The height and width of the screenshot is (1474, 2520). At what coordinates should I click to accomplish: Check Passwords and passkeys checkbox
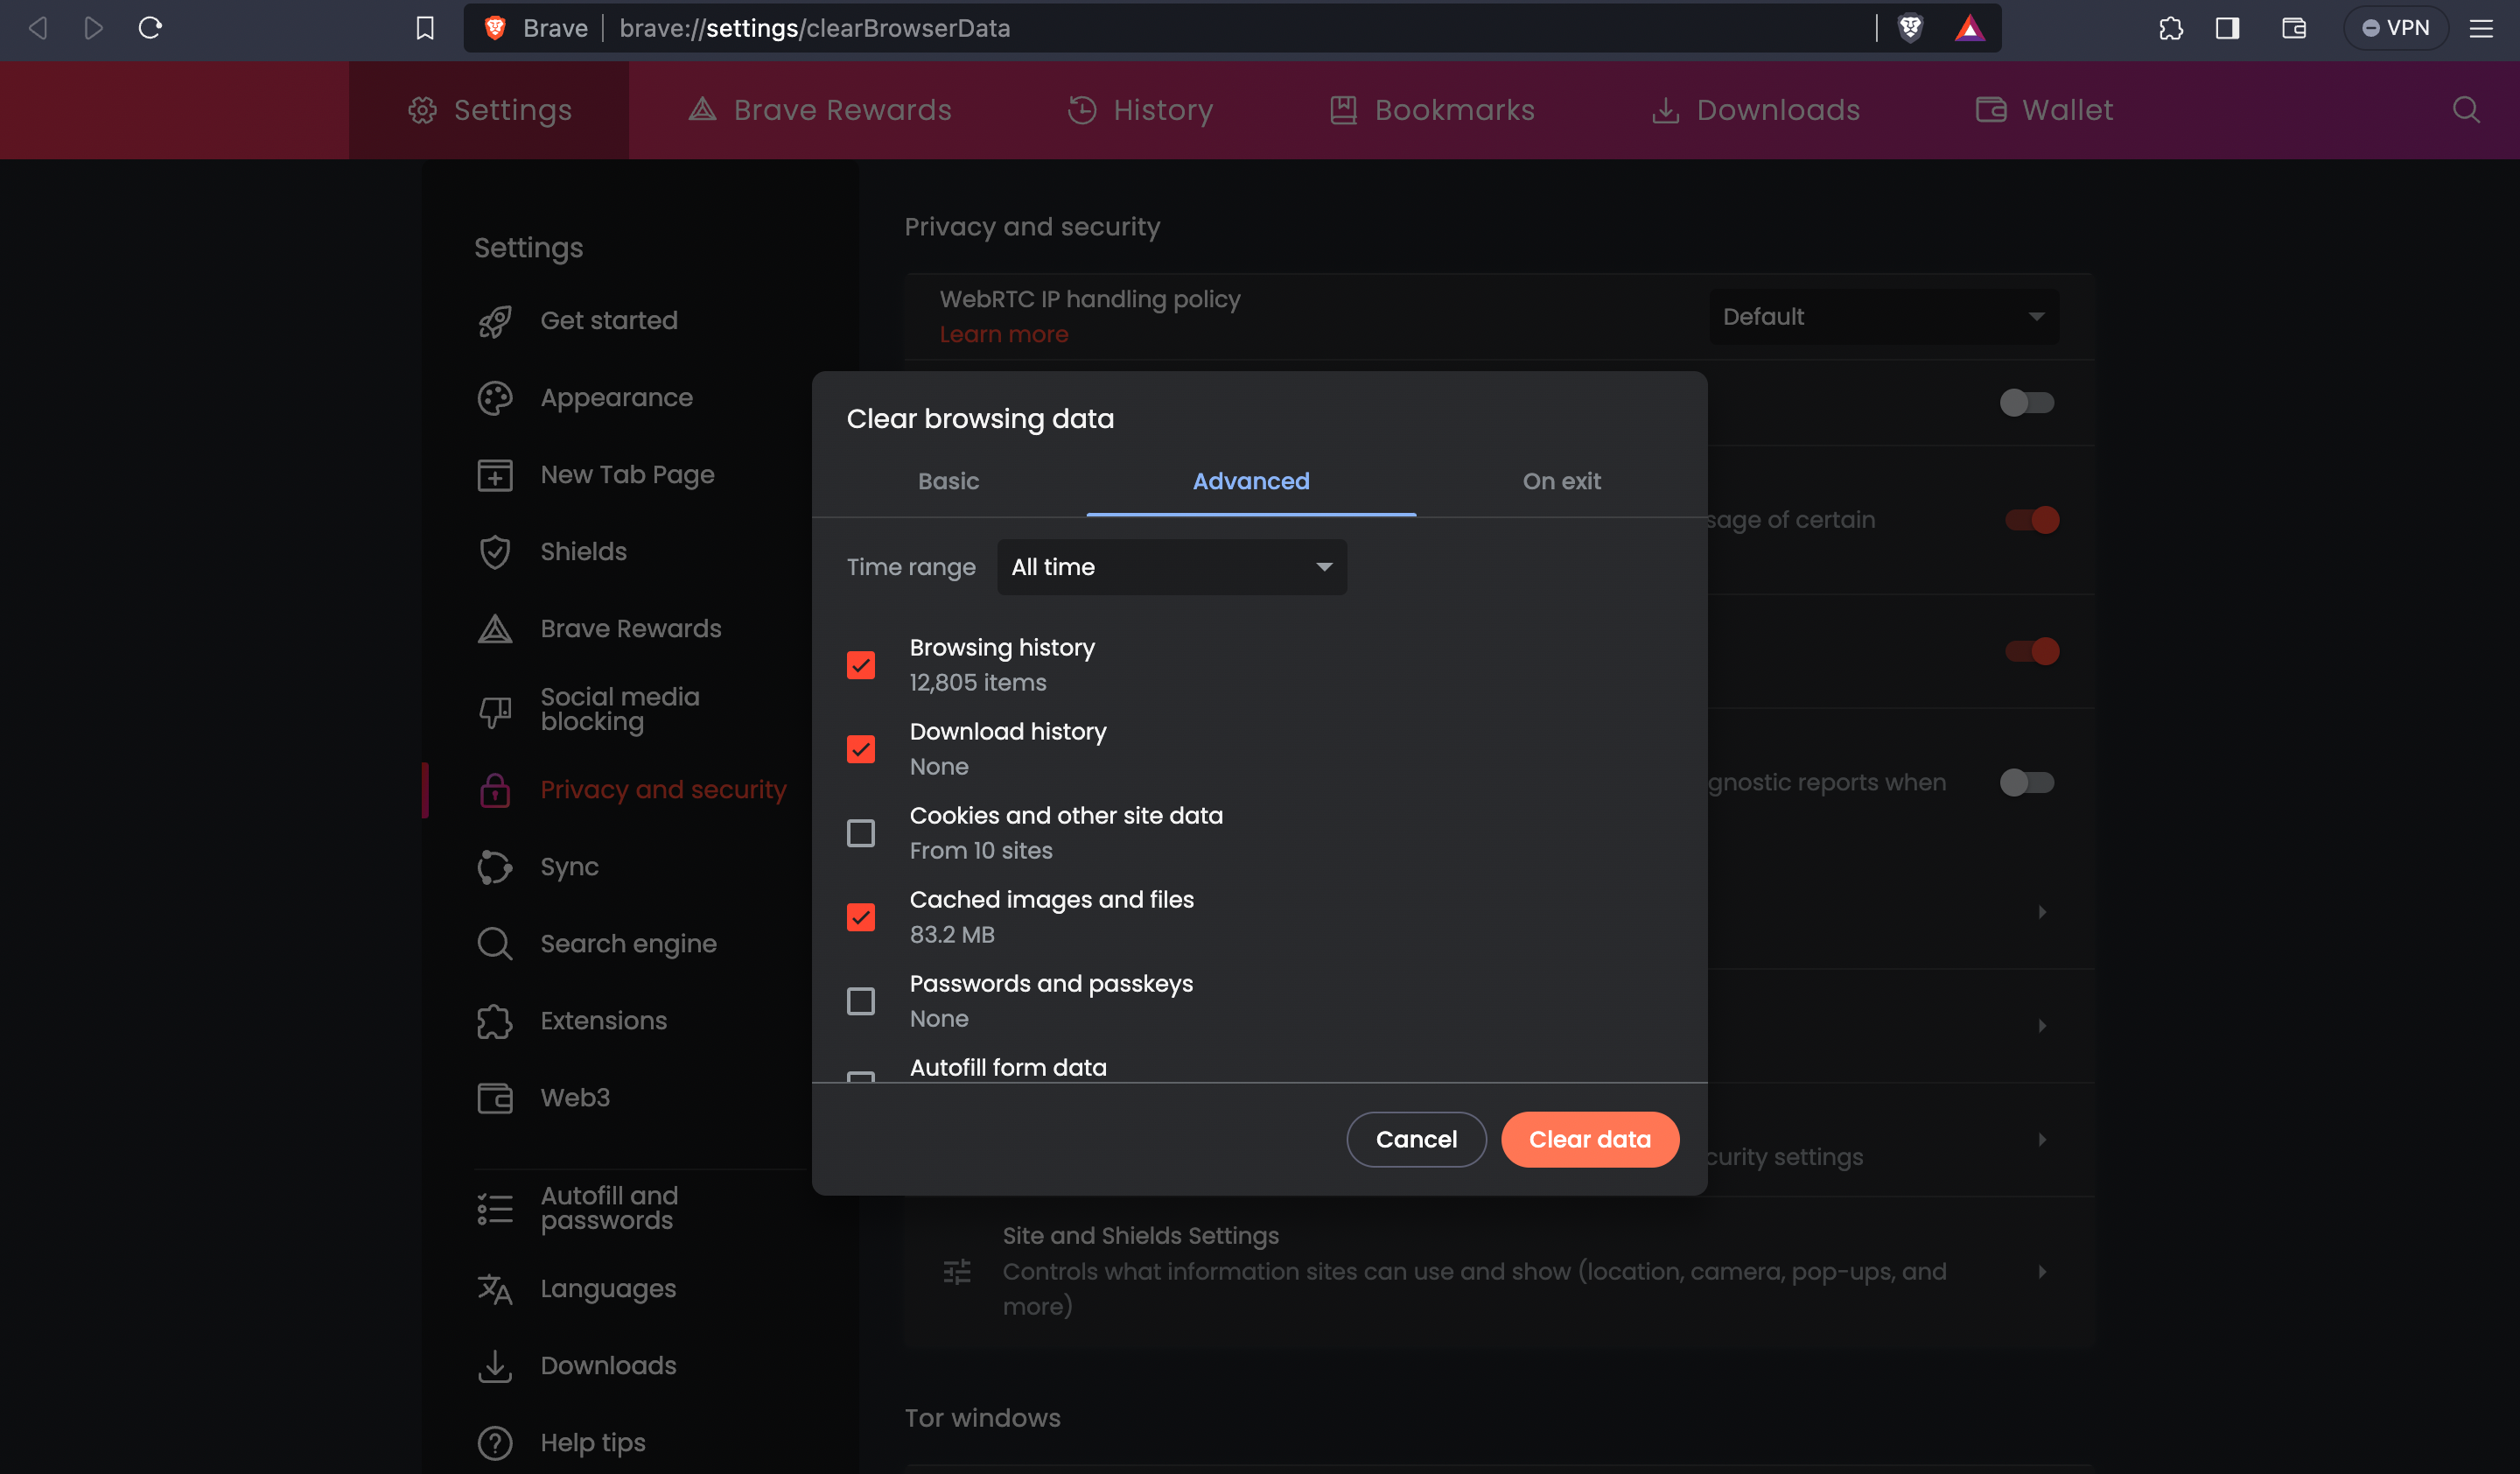860,1001
